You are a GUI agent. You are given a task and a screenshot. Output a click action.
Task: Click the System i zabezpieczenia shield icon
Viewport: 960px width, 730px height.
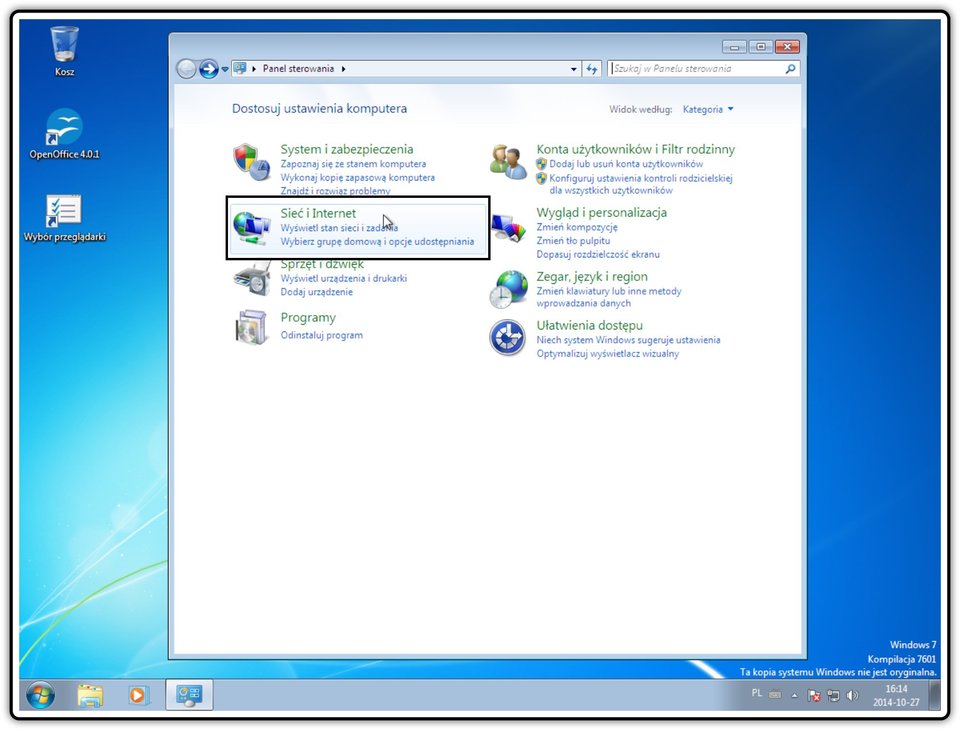coord(252,162)
